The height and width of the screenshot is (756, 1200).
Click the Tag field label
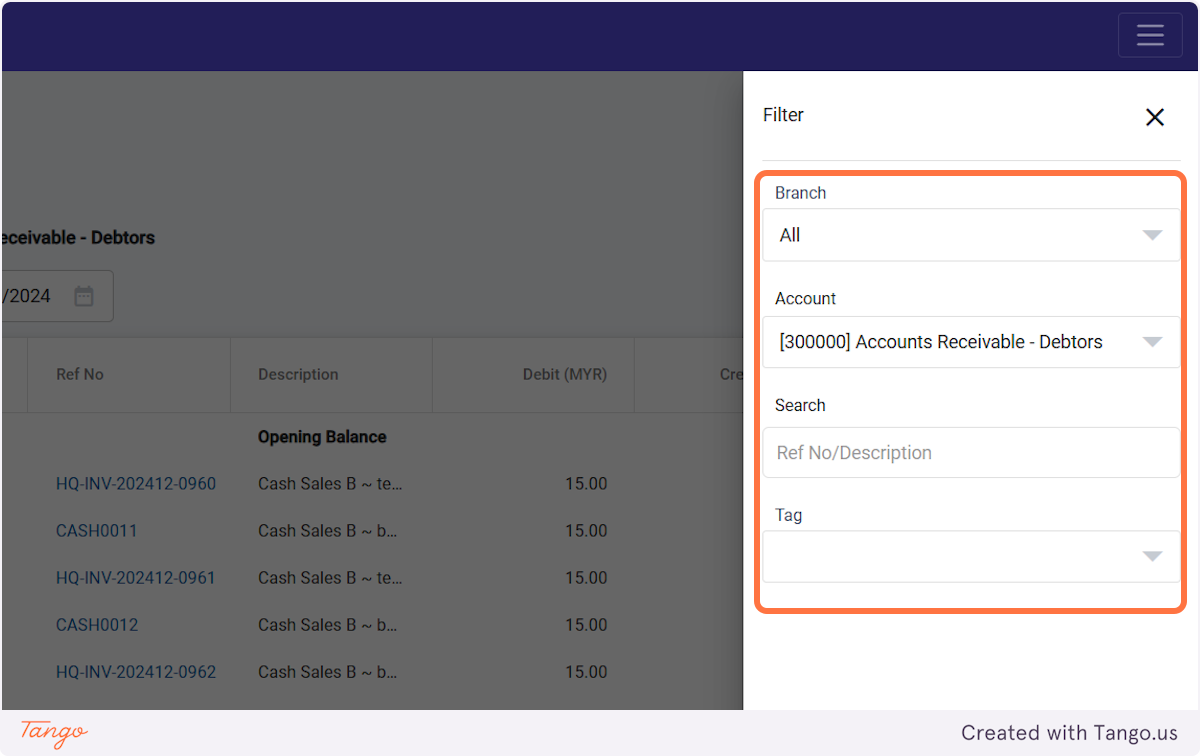pyautogui.click(x=789, y=515)
